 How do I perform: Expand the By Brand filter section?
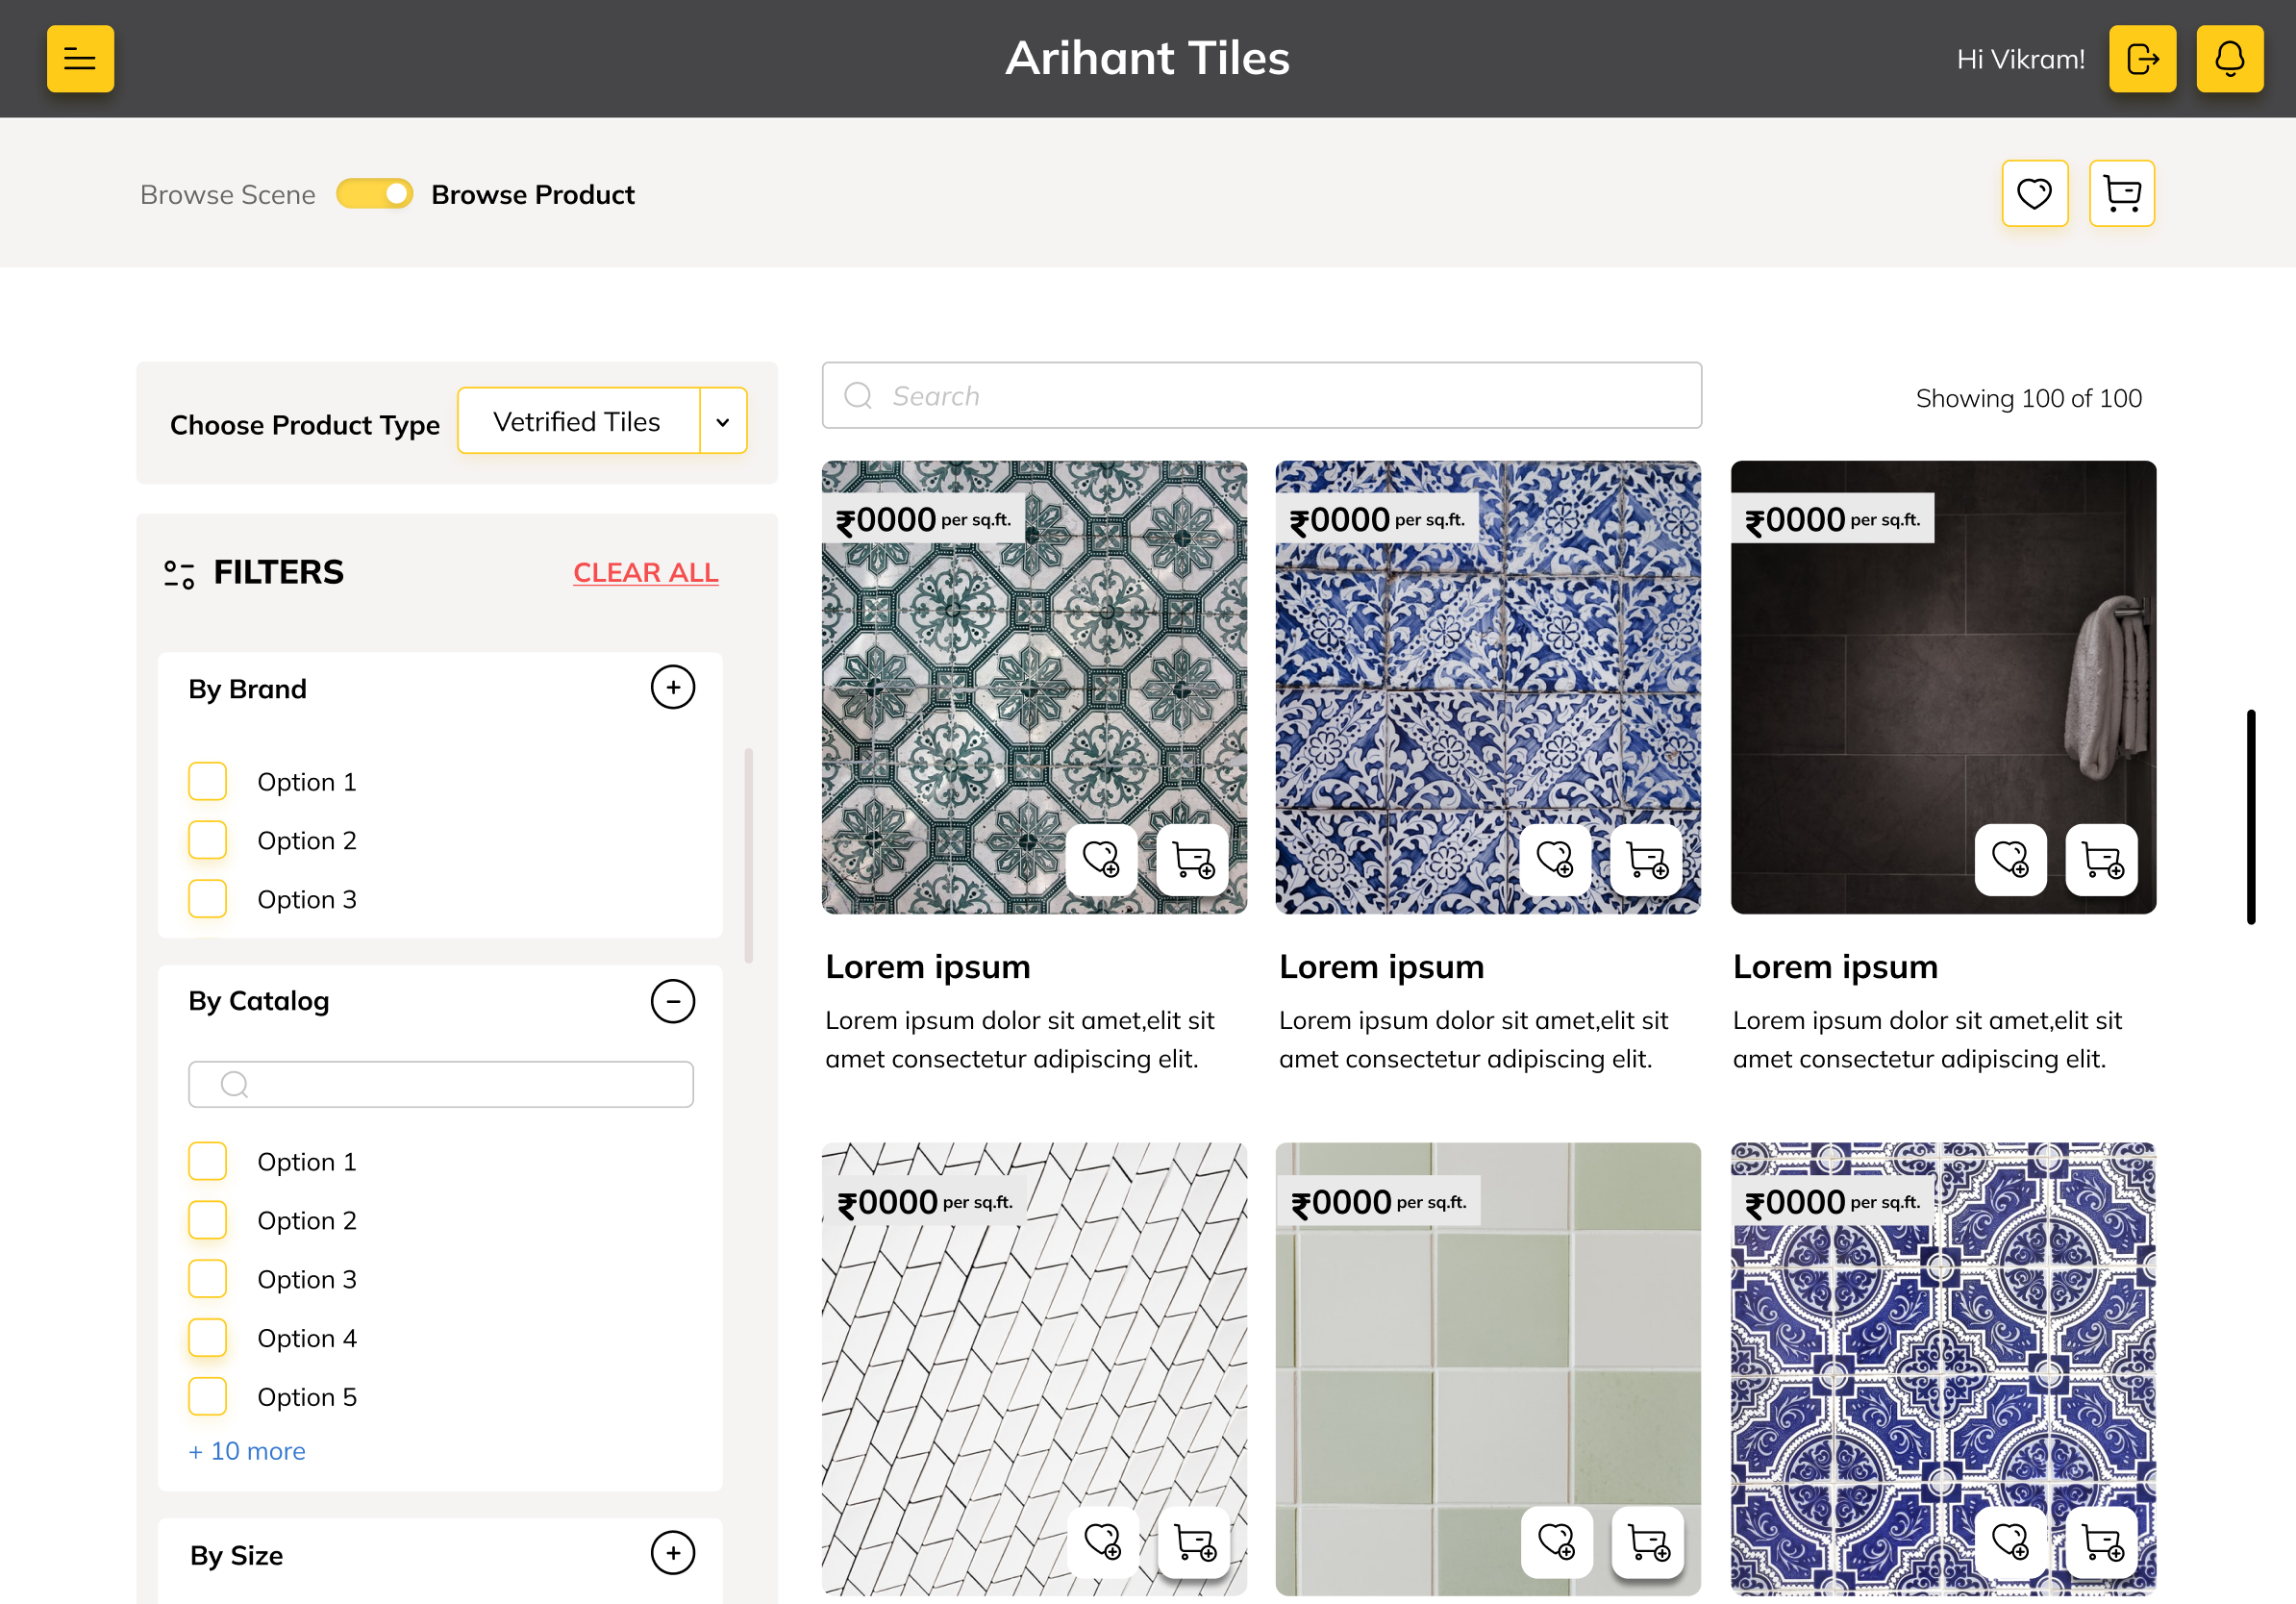(x=672, y=687)
